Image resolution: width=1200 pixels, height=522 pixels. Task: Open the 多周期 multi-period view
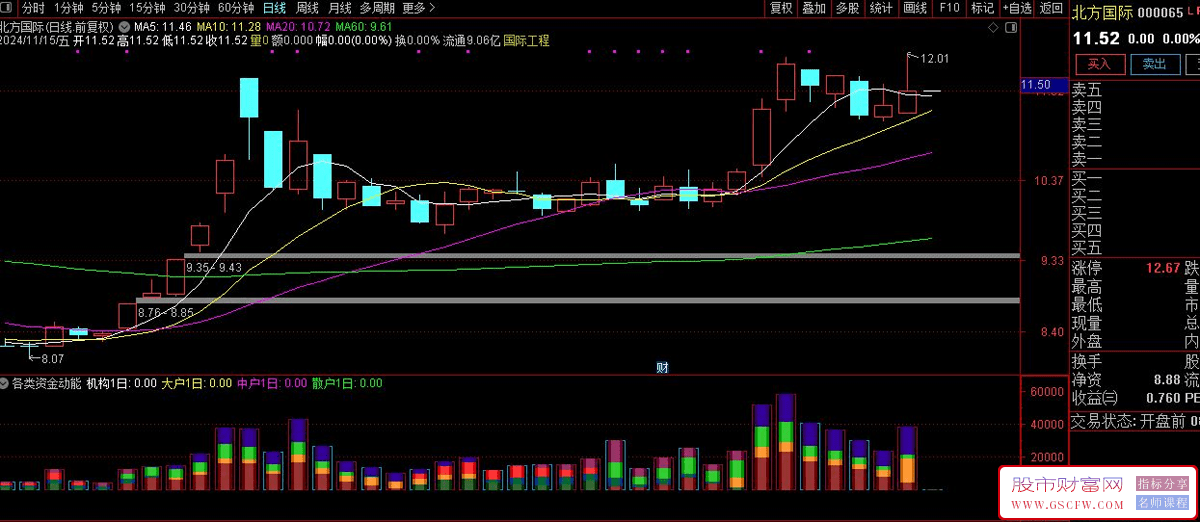[x=378, y=8]
